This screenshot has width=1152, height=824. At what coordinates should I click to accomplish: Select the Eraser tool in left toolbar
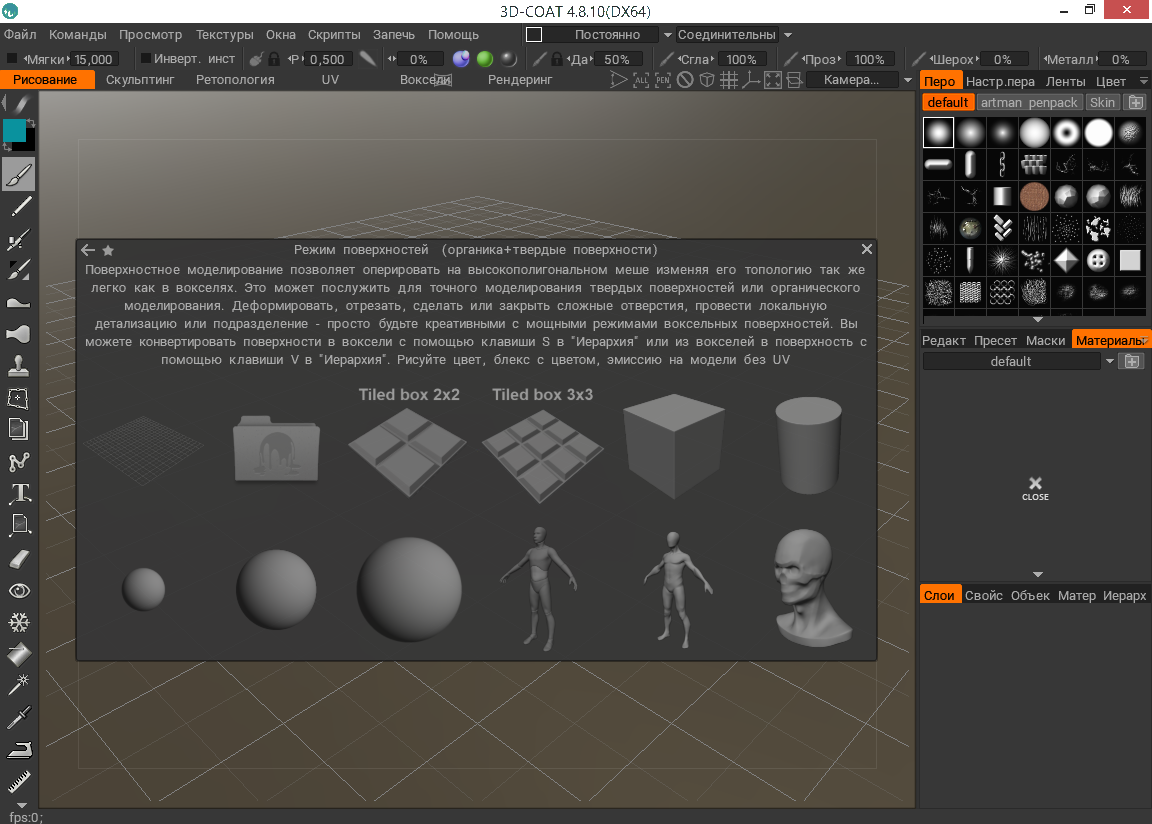pos(19,560)
